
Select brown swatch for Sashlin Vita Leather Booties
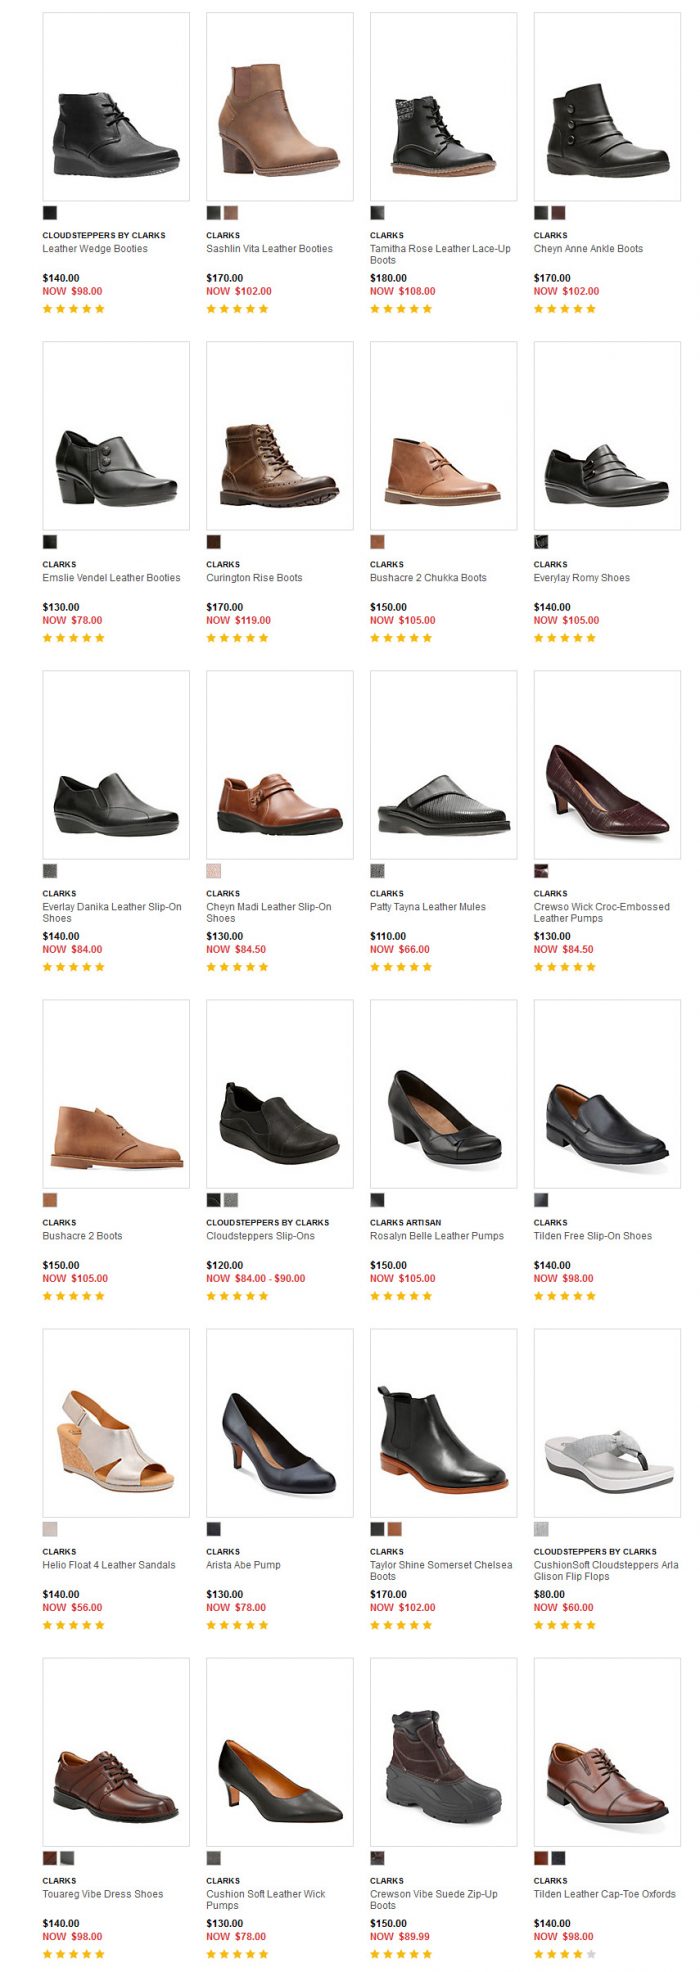[x=231, y=213]
